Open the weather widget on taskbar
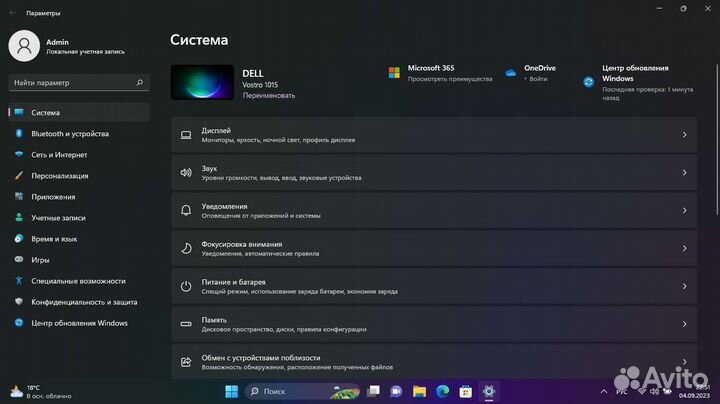This screenshot has height=404, width=720. pos(41,392)
